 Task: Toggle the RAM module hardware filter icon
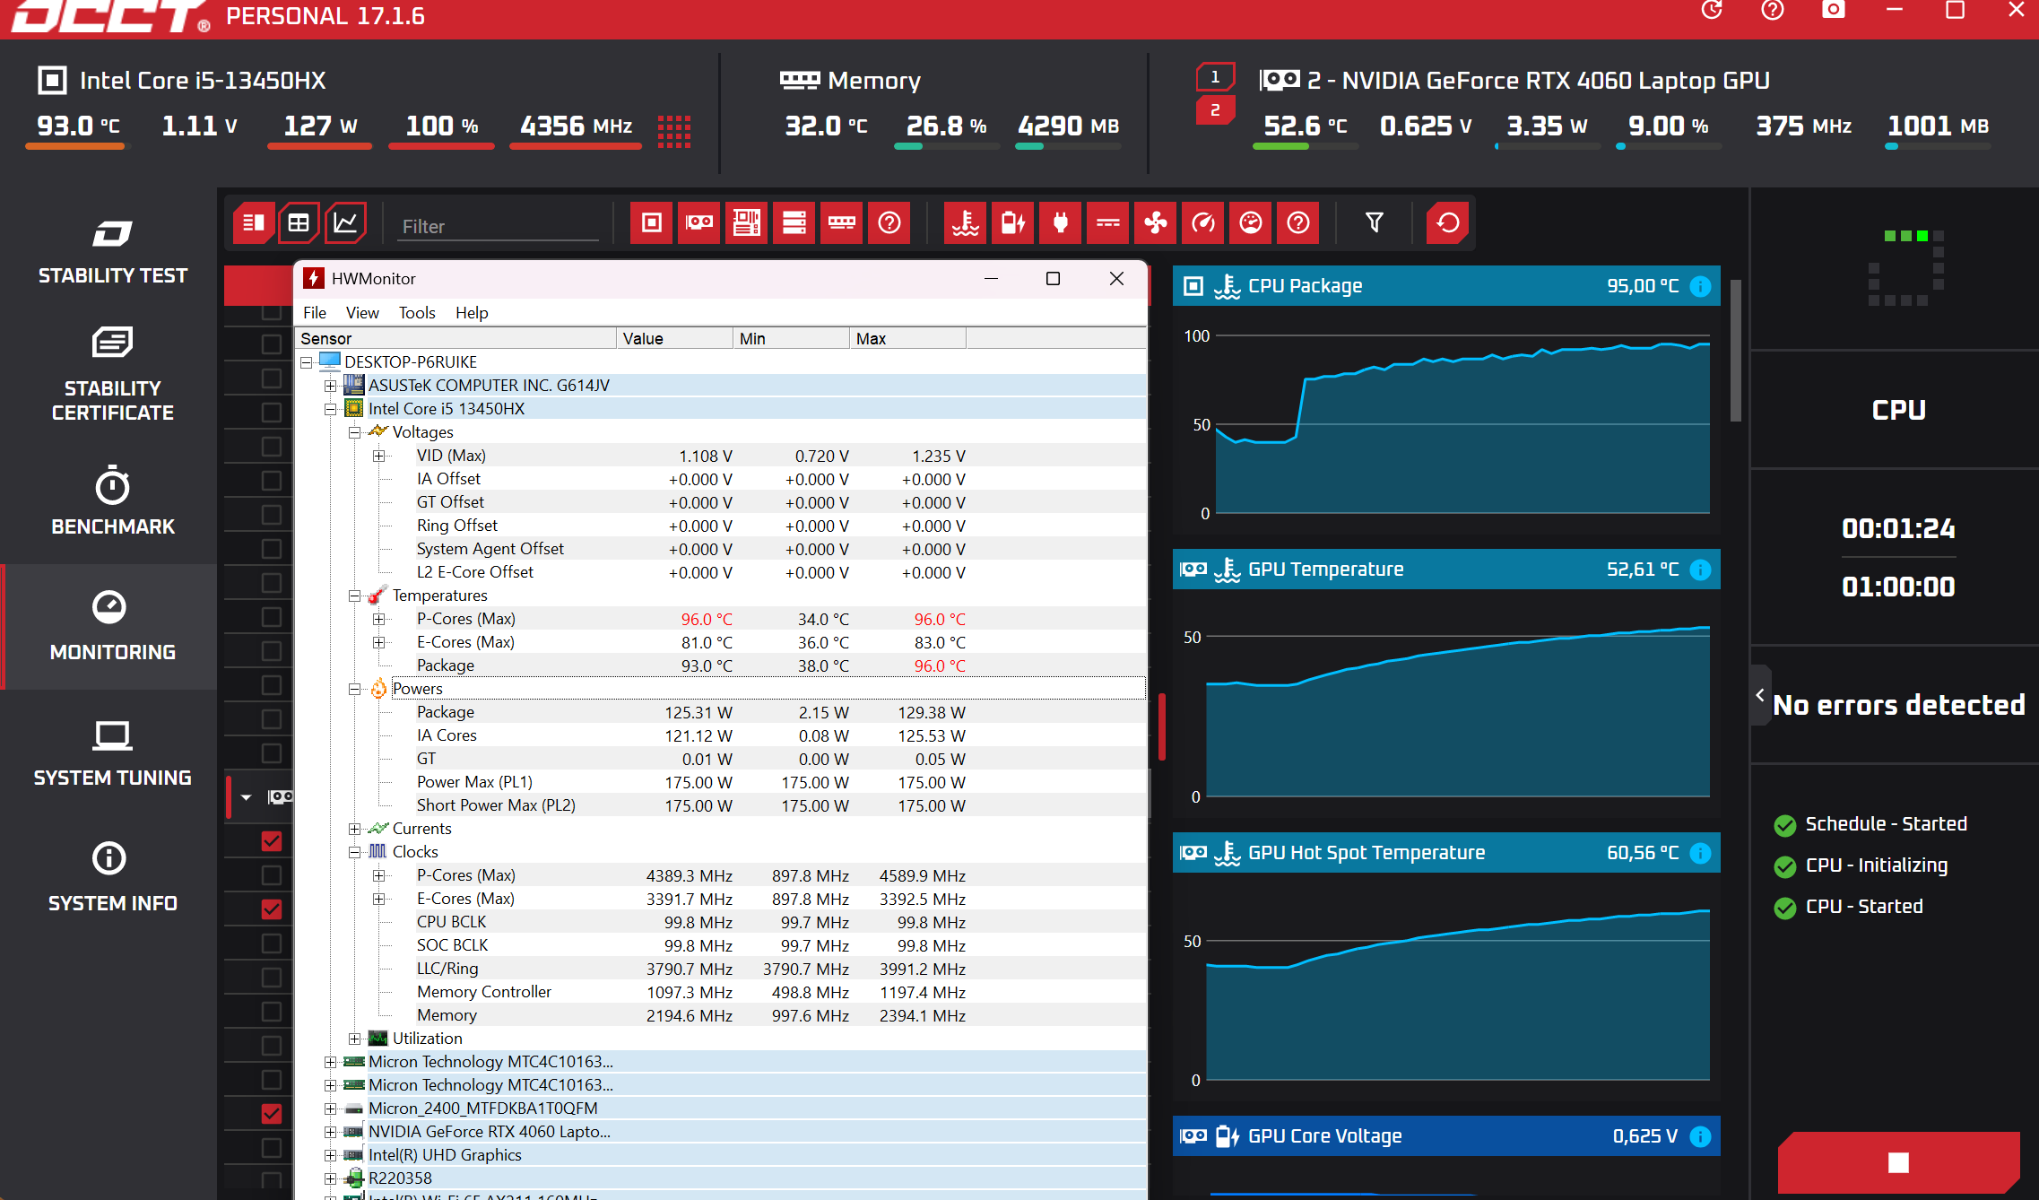coord(842,223)
